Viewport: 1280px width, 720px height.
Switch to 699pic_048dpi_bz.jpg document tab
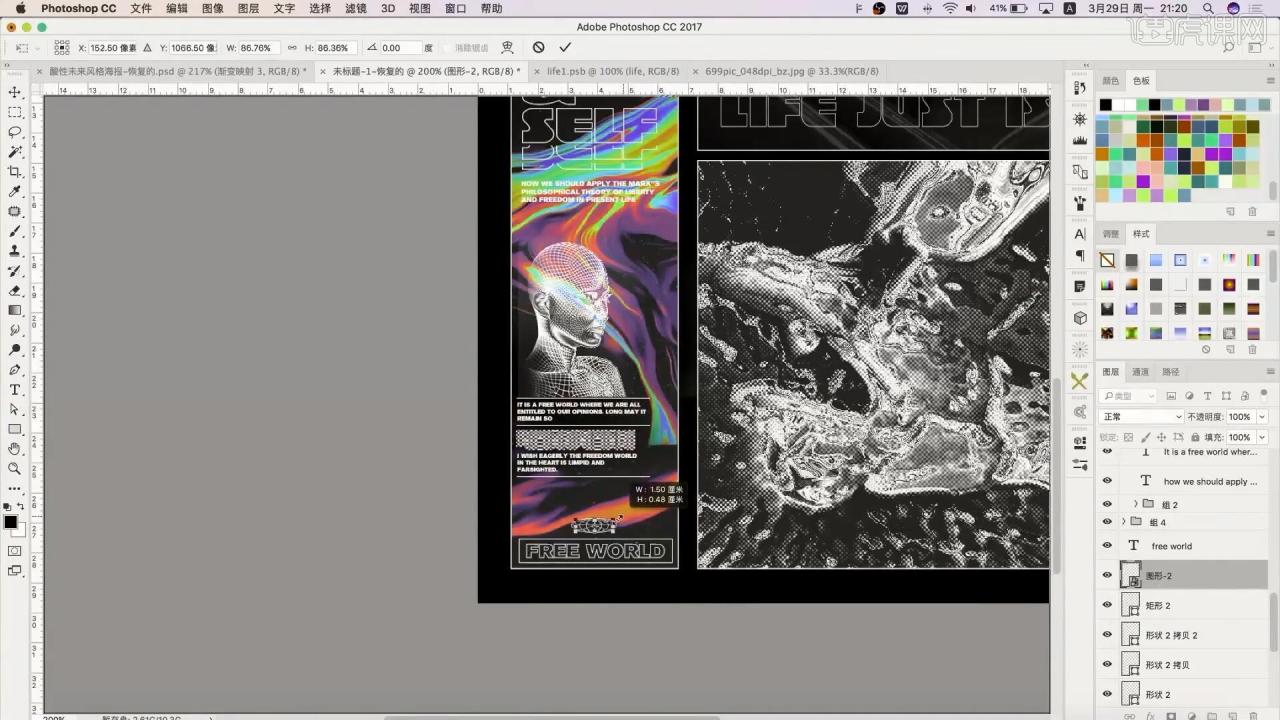click(792, 71)
